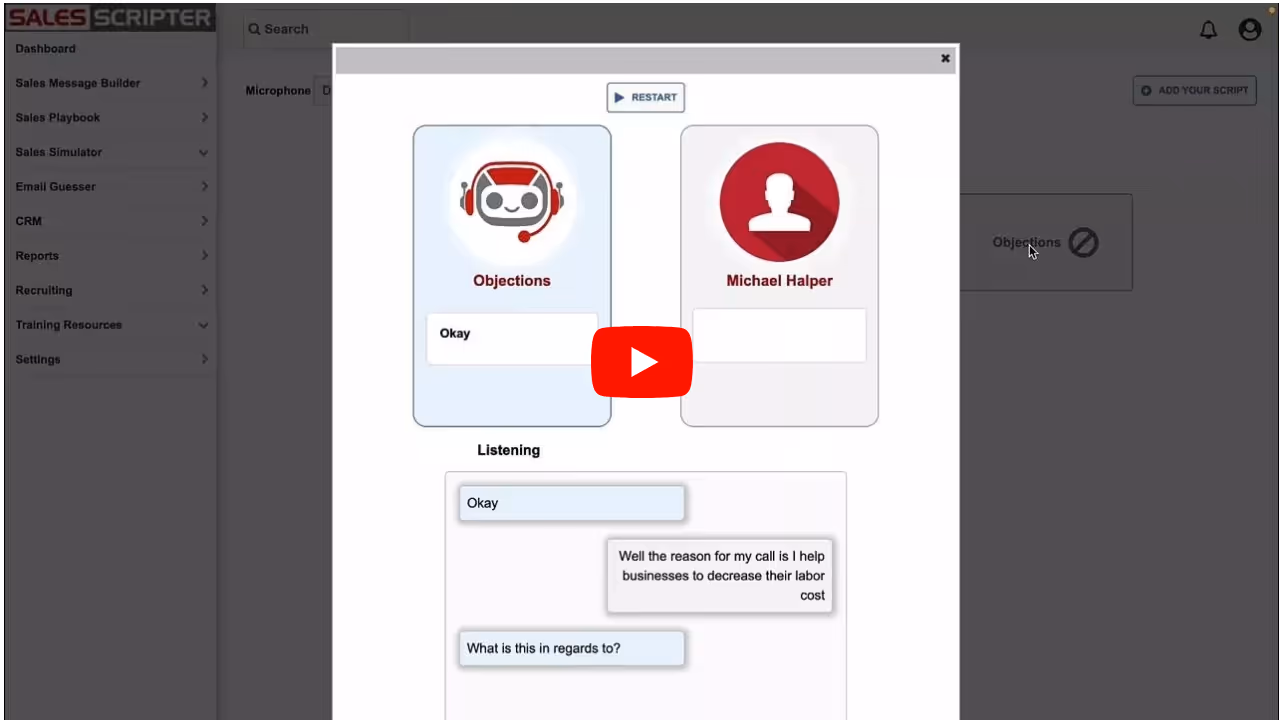Click the 'Objections' name in the robot card
The image size is (1280, 720).
pyautogui.click(x=512, y=281)
